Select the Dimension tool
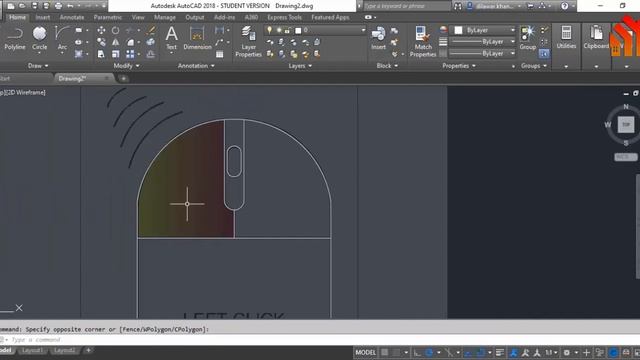The width and height of the screenshot is (640, 360). [x=197, y=38]
